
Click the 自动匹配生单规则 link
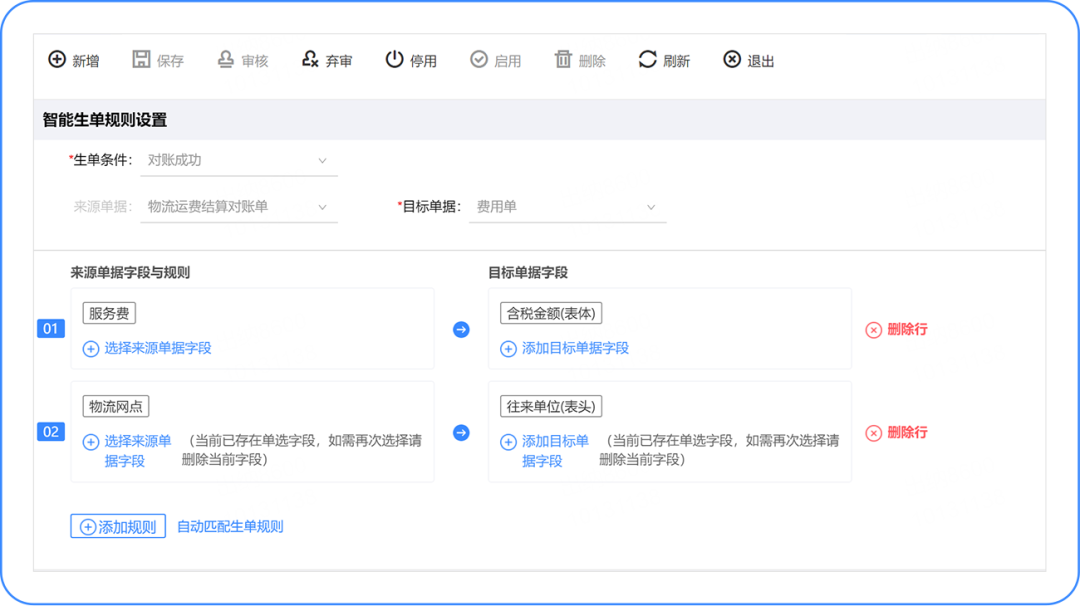(230, 526)
